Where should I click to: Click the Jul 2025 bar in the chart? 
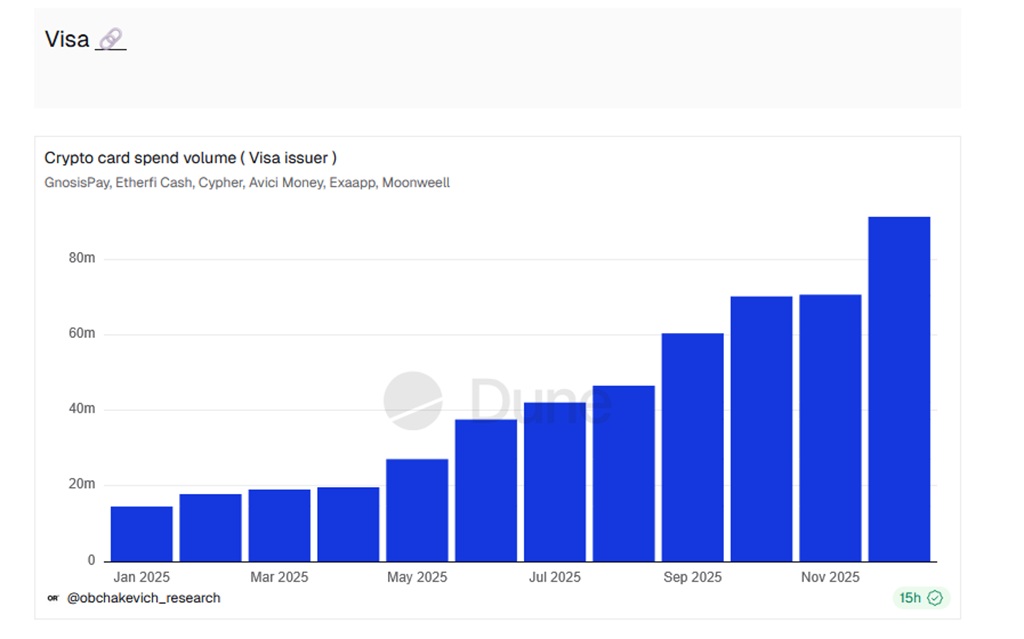pyautogui.click(x=555, y=480)
